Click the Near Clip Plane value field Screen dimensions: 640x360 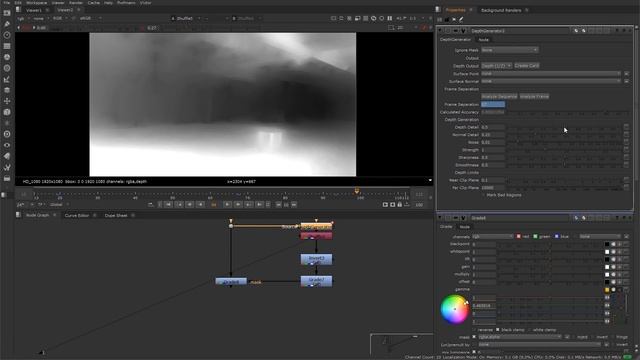pos(493,180)
